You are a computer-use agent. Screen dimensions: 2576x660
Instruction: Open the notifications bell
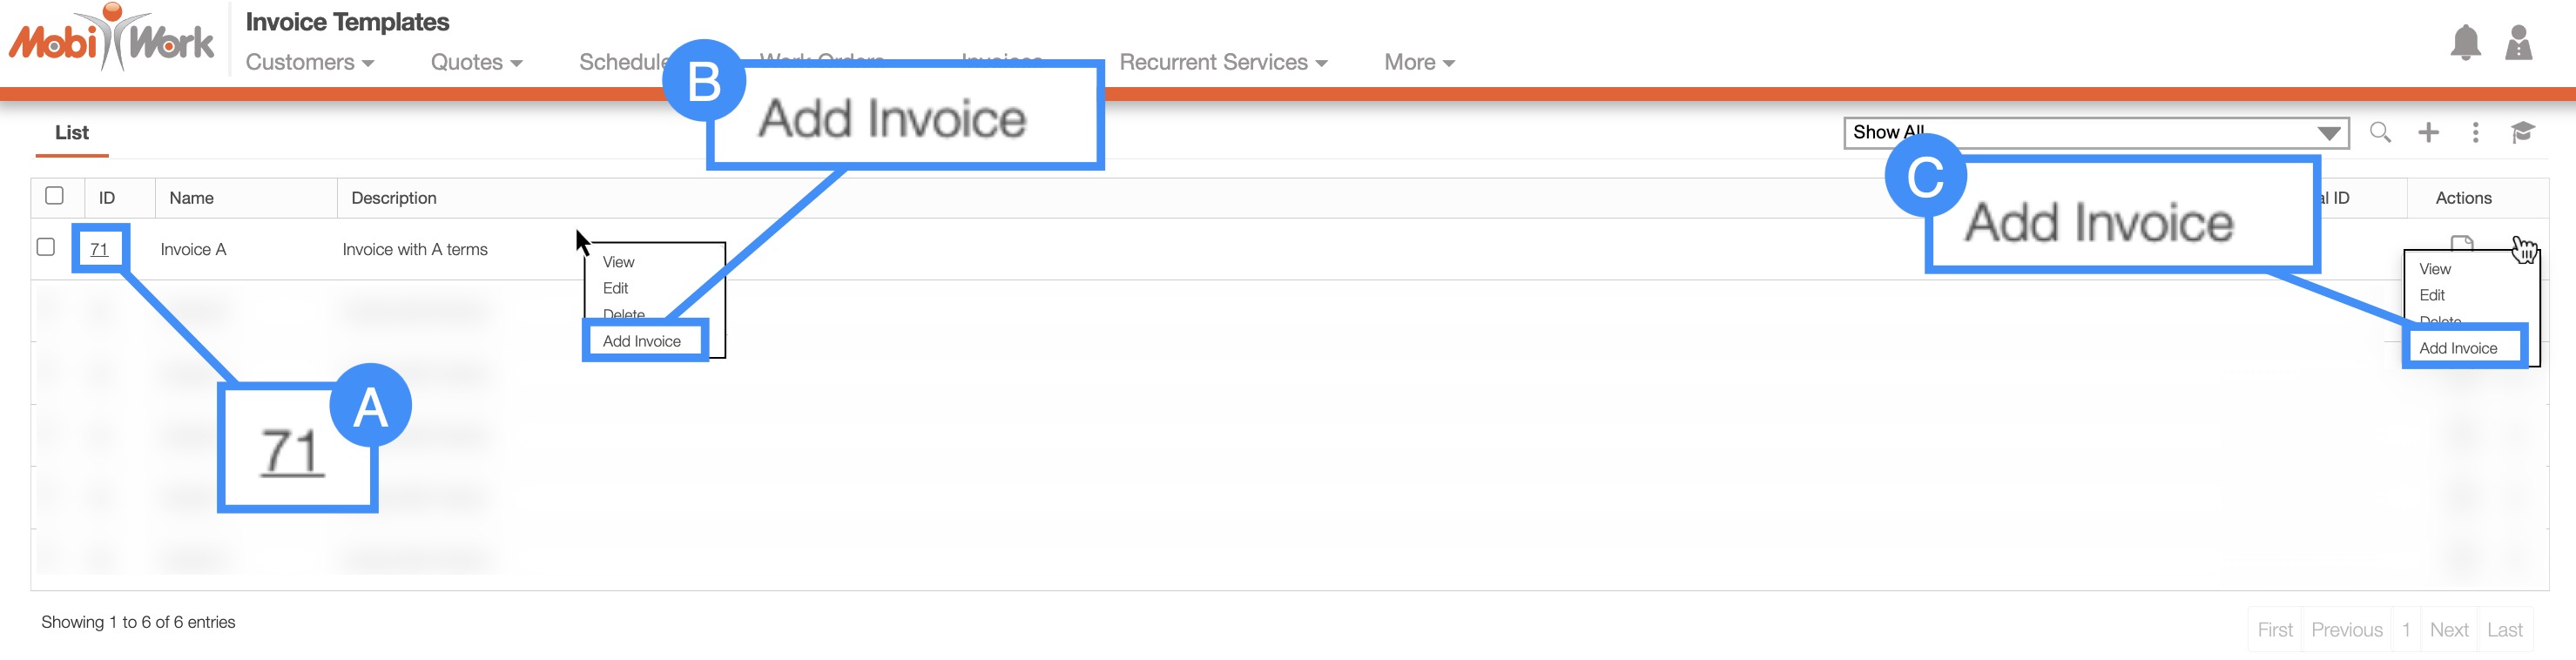[2465, 42]
